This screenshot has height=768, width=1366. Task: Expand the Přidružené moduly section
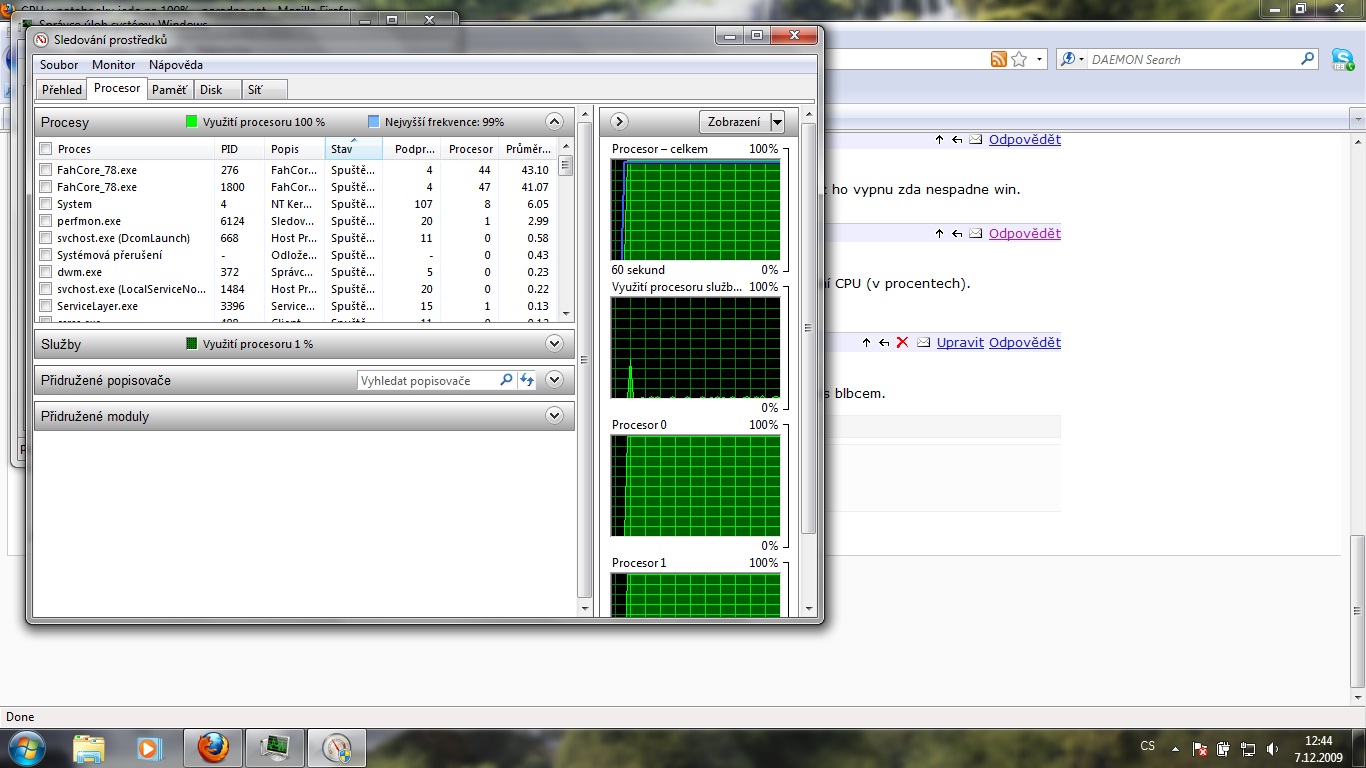[x=555, y=416]
